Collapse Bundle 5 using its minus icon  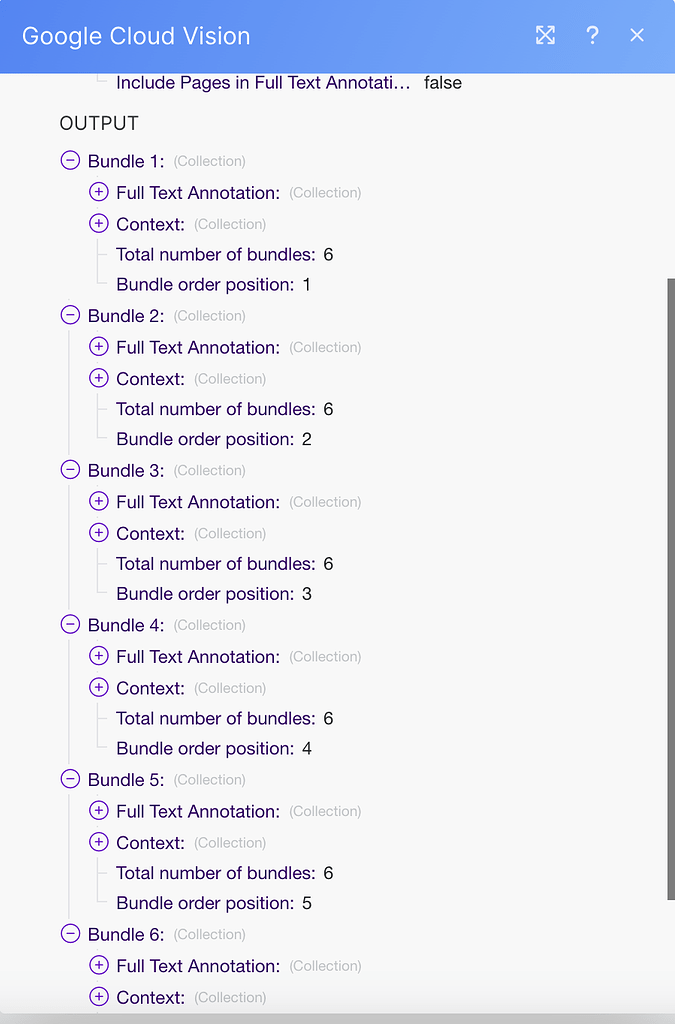69,778
